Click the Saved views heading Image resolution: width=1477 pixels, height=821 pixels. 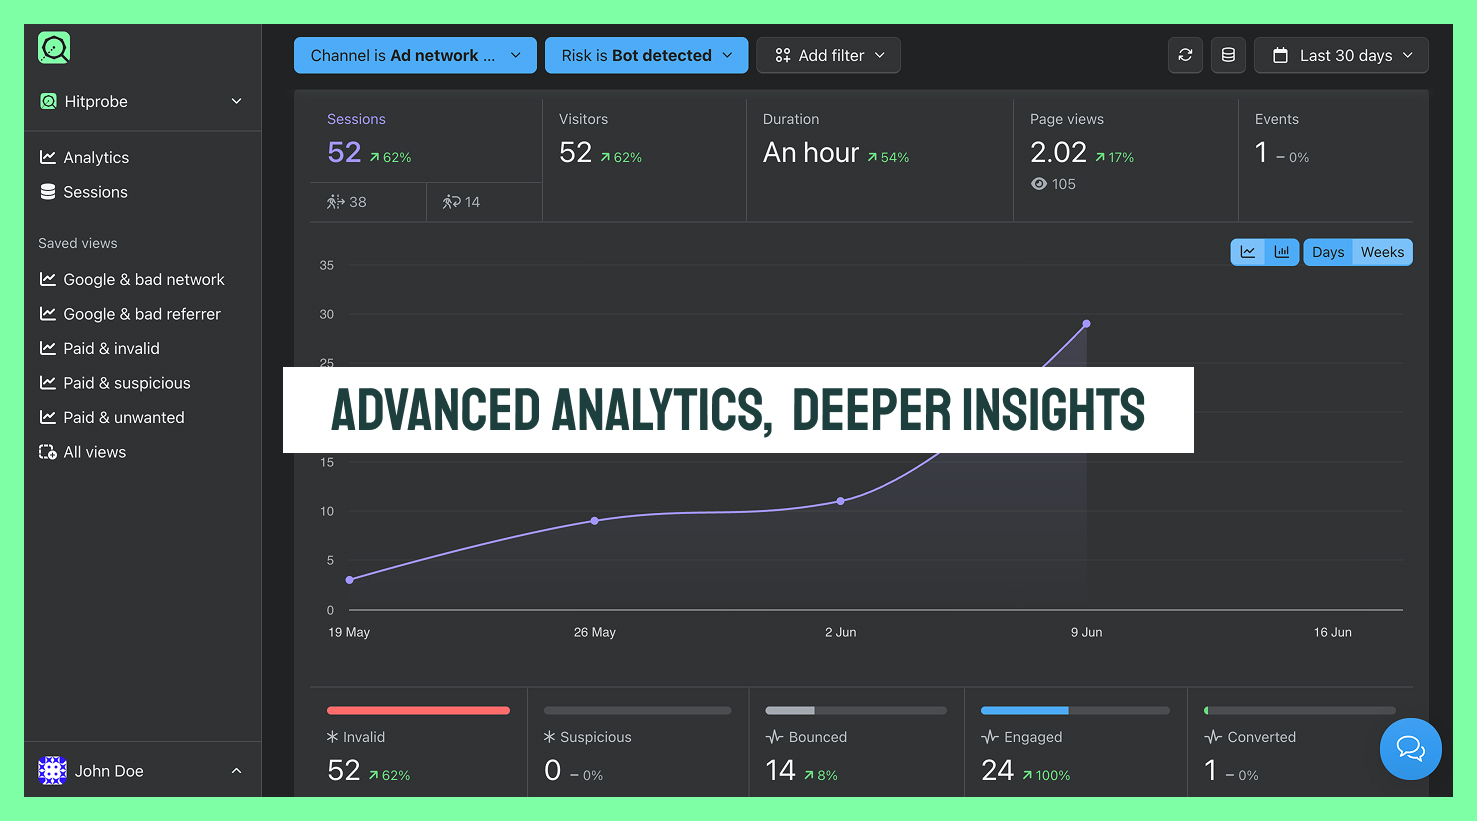[x=78, y=243]
